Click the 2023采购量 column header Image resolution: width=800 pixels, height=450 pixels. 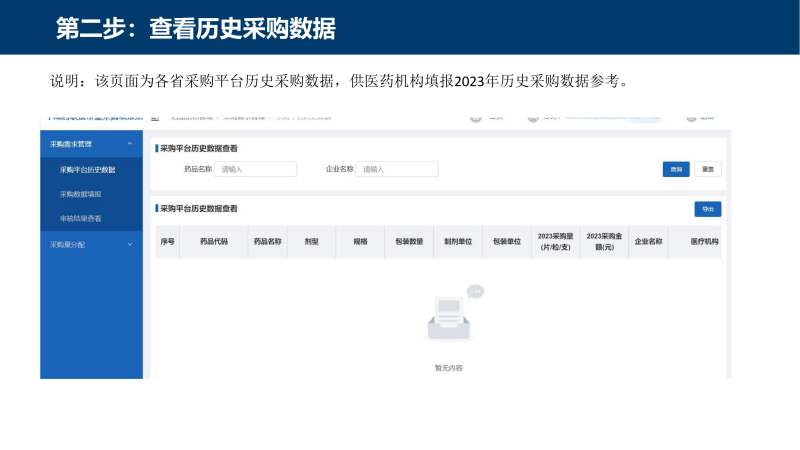pyautogui.click(x=555, y=241)
